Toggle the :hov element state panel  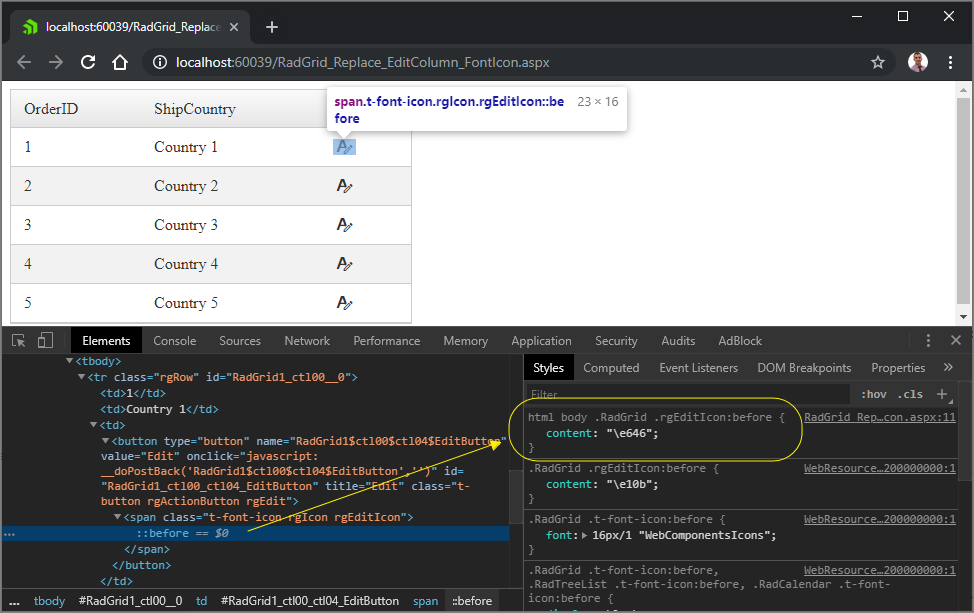(x=873, y=394)
